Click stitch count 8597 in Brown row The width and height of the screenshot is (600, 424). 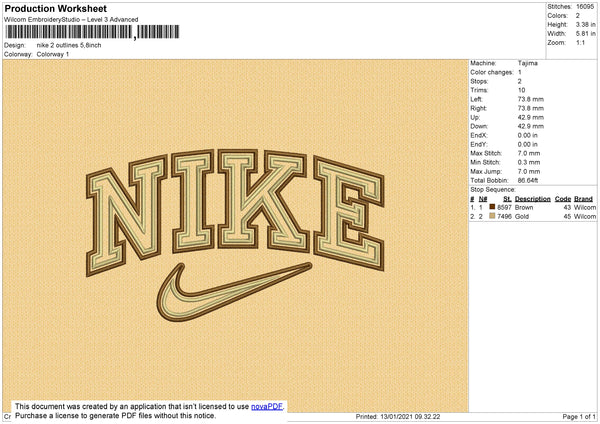point(504,207)
